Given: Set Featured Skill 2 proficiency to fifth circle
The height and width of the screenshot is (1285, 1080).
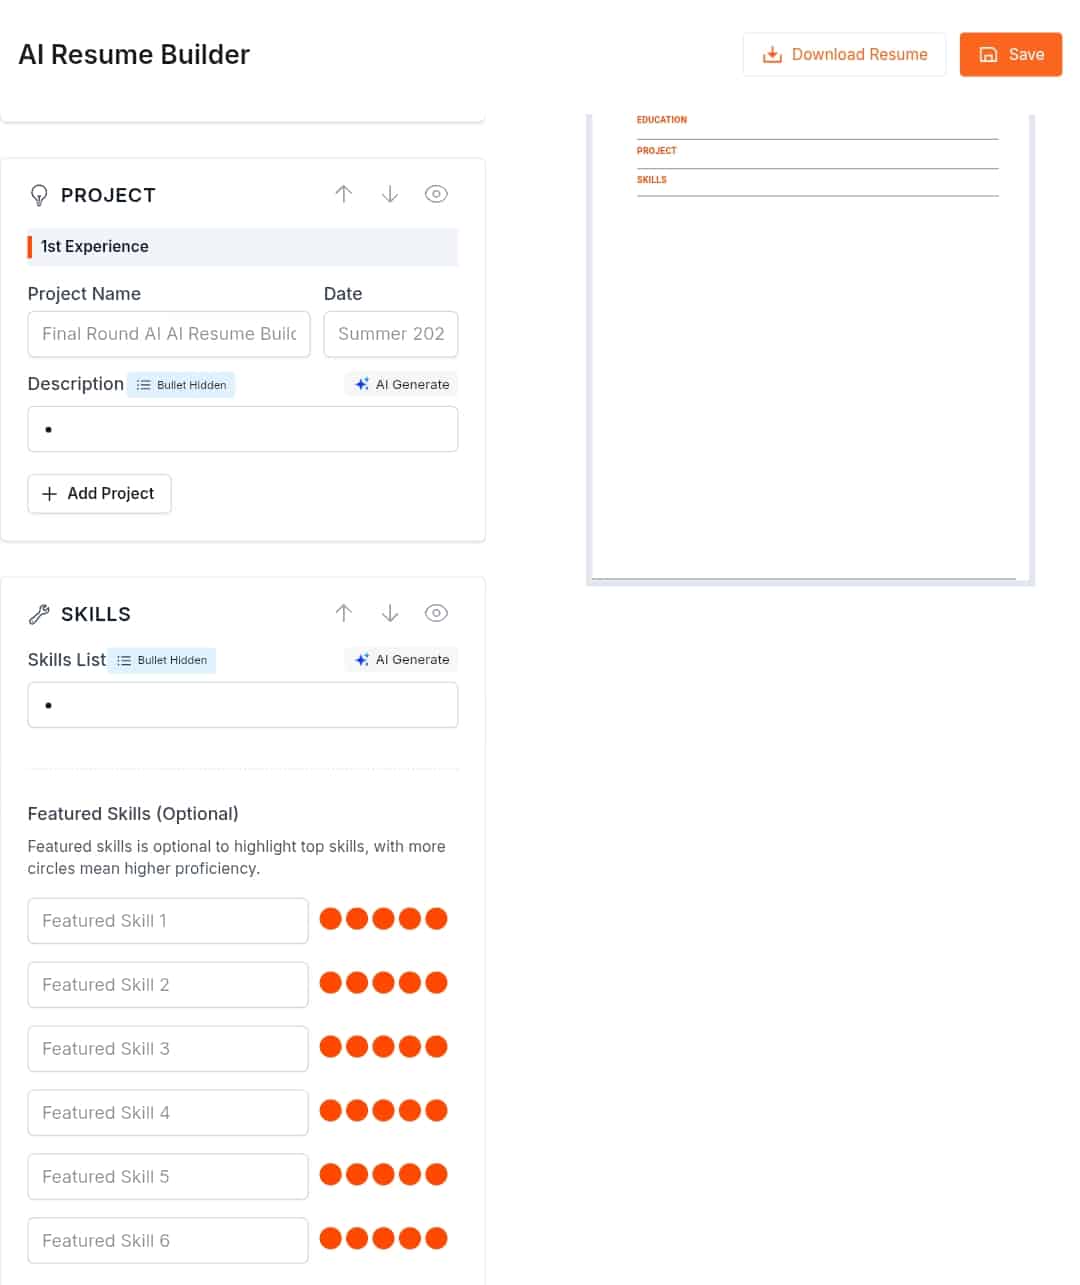Looking at the screenshot, I should (436, 982).
